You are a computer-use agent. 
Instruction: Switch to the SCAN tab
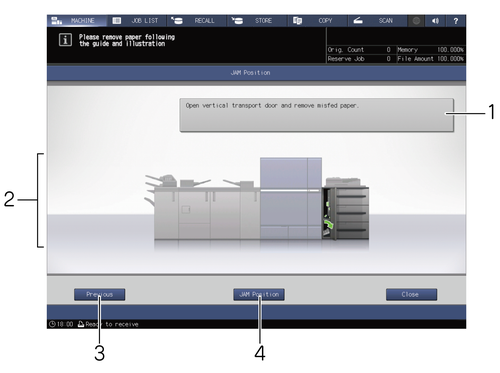tap(378, 21)
